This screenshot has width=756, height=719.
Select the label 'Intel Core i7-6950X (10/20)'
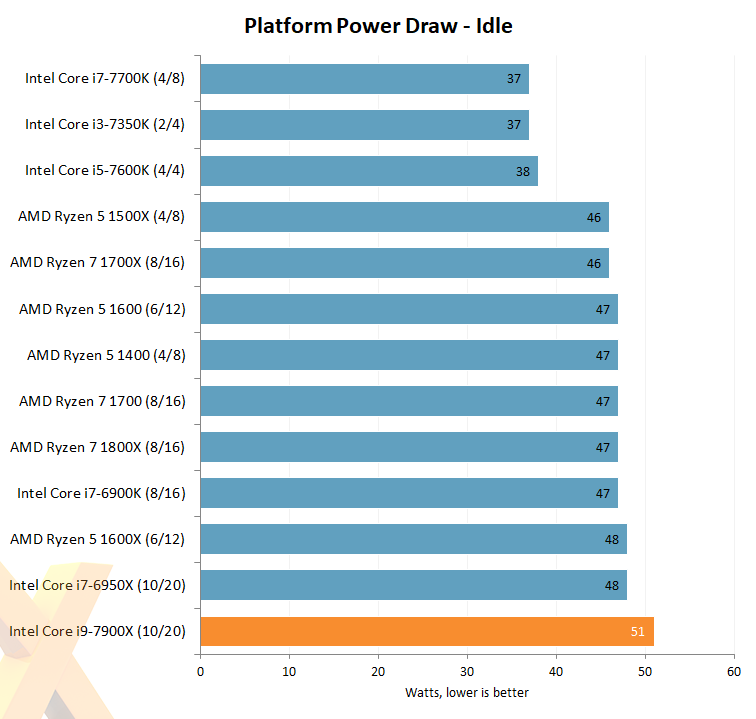[x=97, y=585]
